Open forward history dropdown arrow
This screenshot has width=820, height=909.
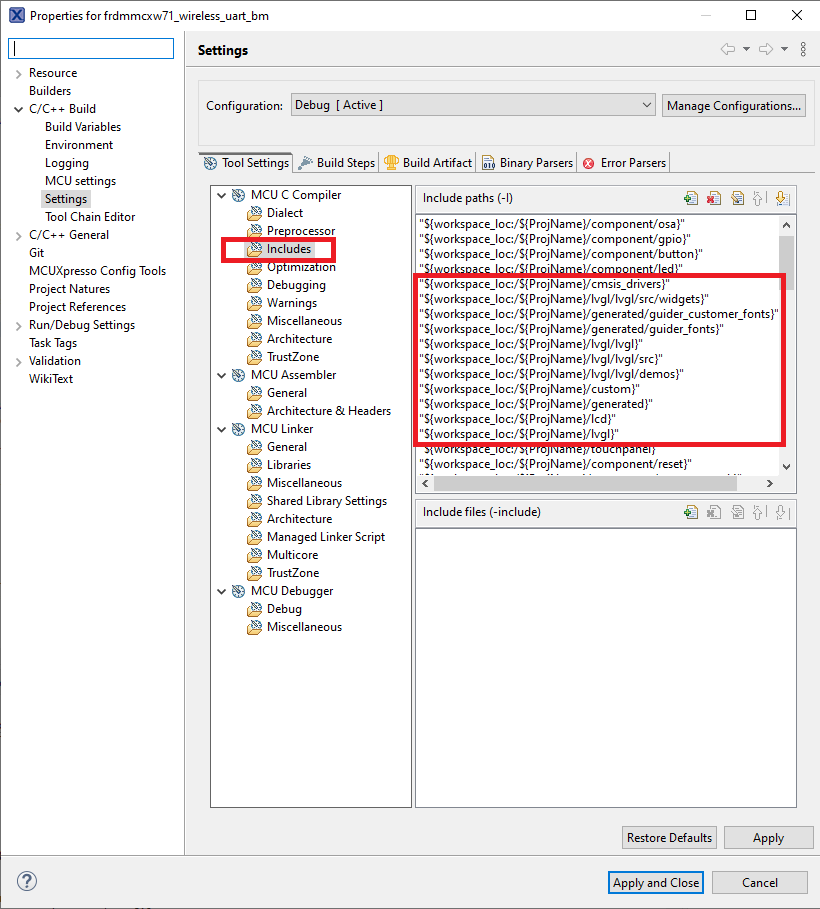pyautogui.click(x=784, y=49)
